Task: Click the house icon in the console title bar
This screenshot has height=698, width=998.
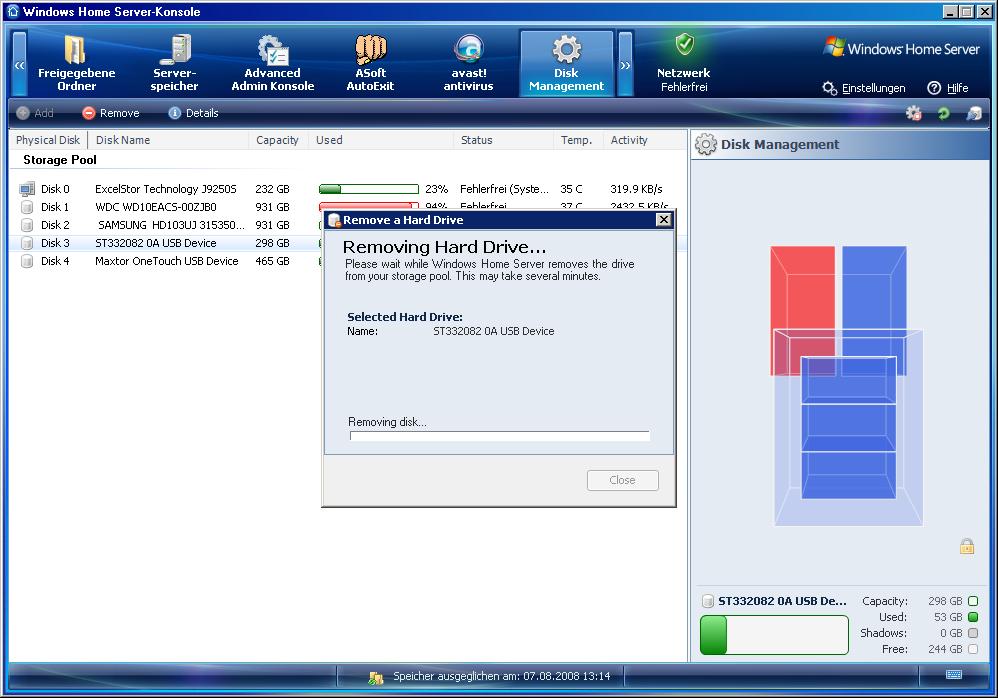Action: click(x=13, y=11)
